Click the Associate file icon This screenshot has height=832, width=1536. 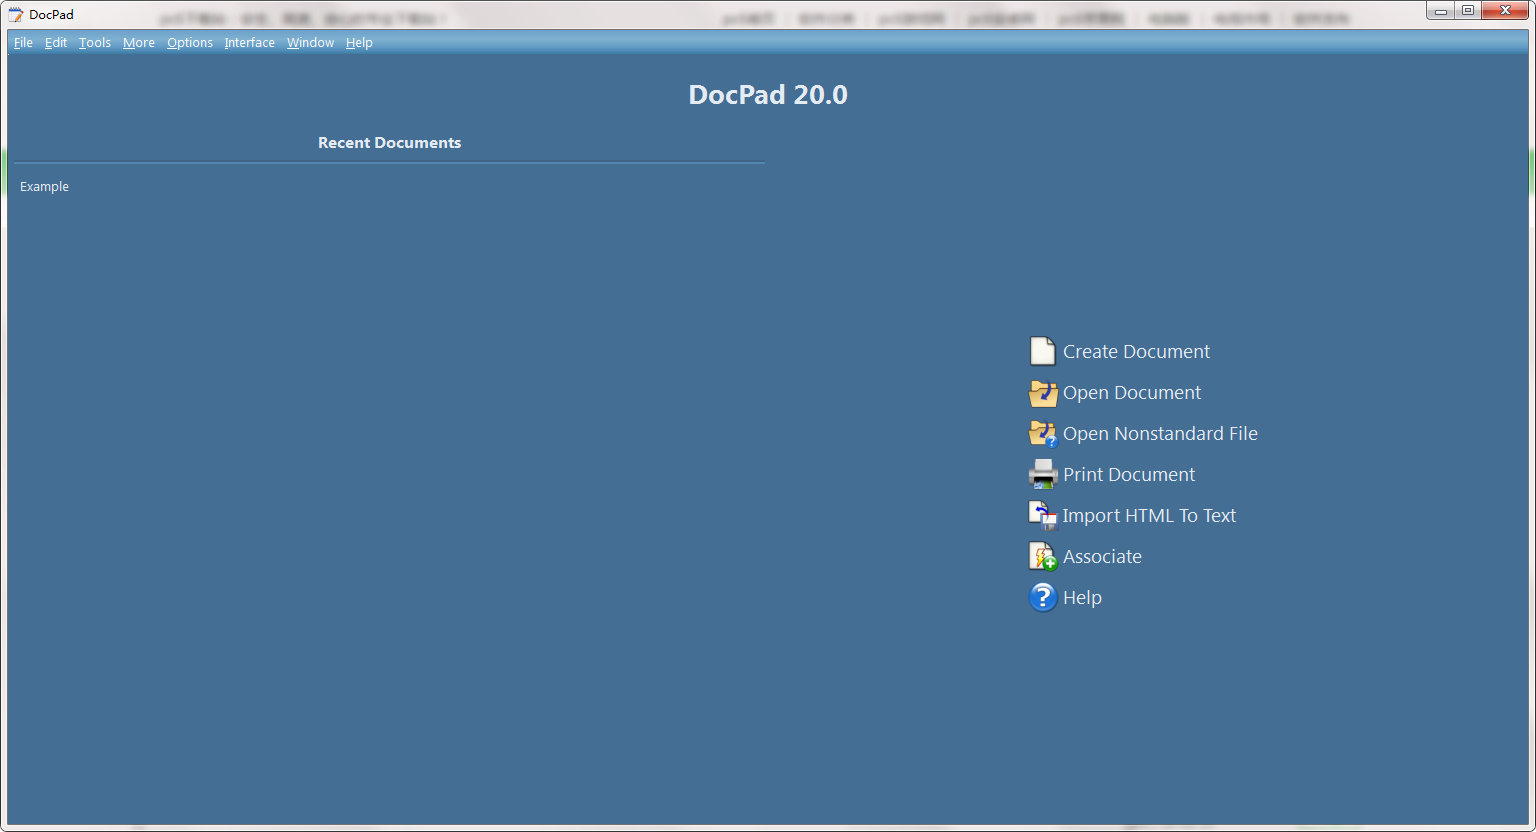[1042, 557]
